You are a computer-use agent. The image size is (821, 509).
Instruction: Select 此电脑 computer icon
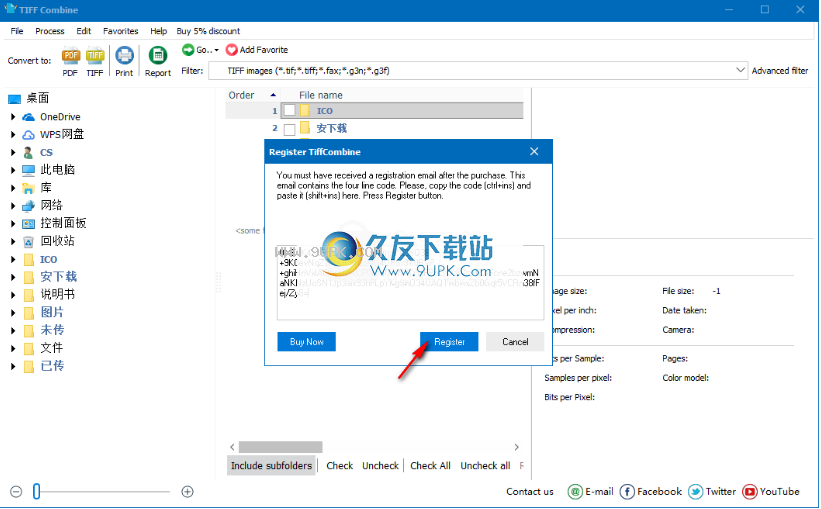[x=28, y=170]
